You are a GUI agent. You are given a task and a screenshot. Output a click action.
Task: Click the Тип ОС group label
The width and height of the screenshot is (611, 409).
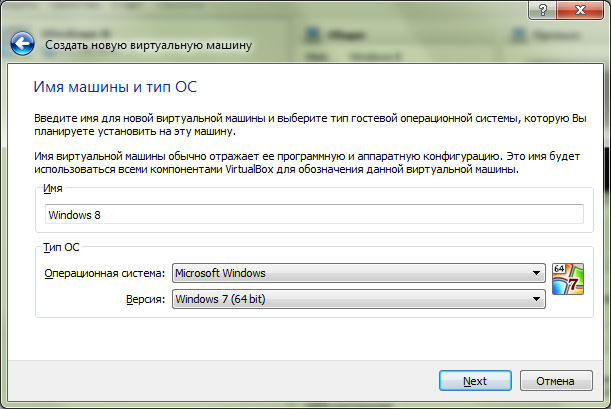pos(61,247)
